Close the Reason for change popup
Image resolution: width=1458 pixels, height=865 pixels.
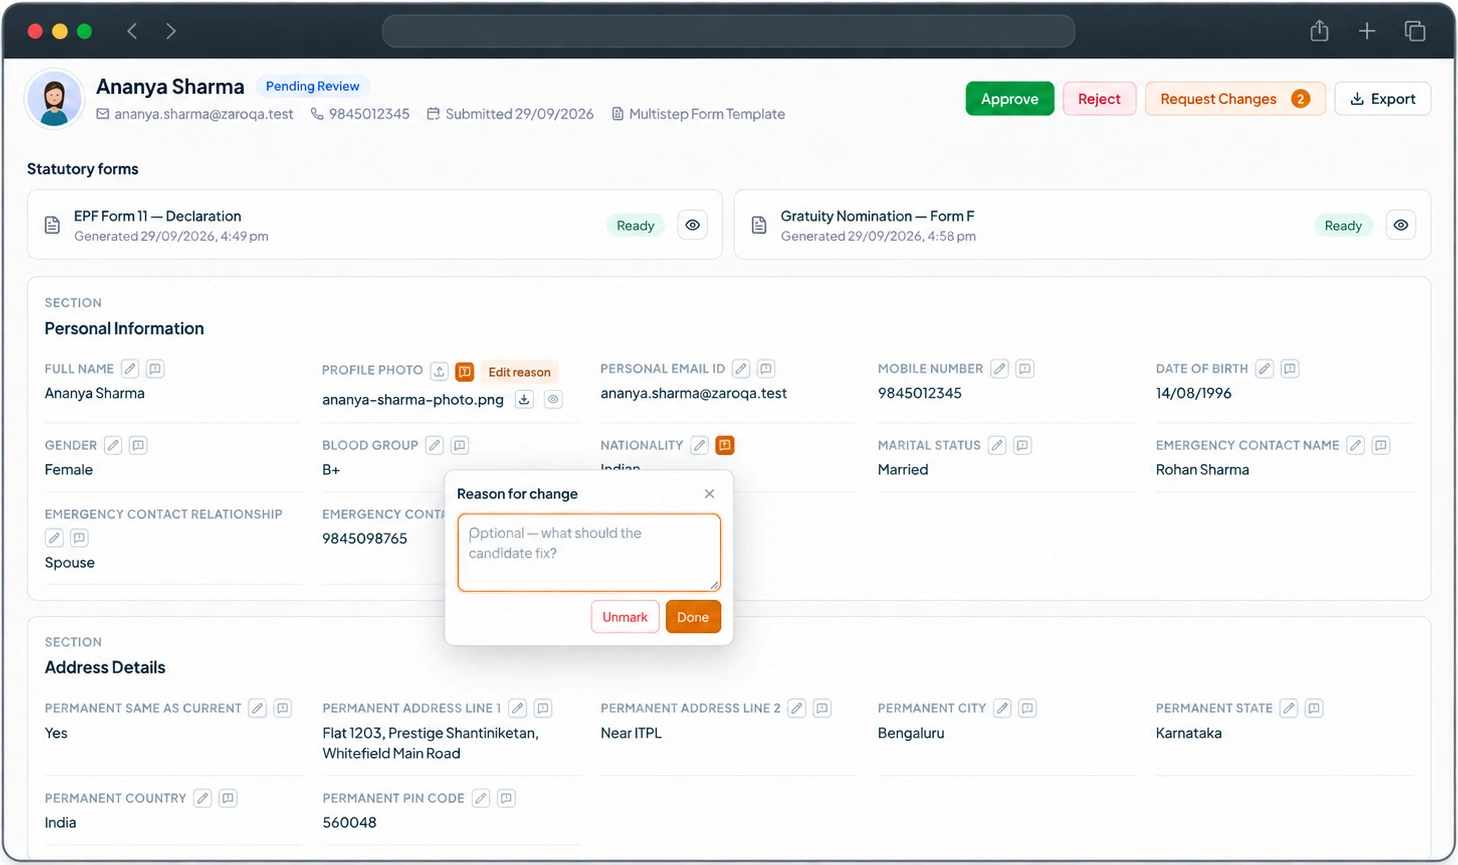click(709, 494)
